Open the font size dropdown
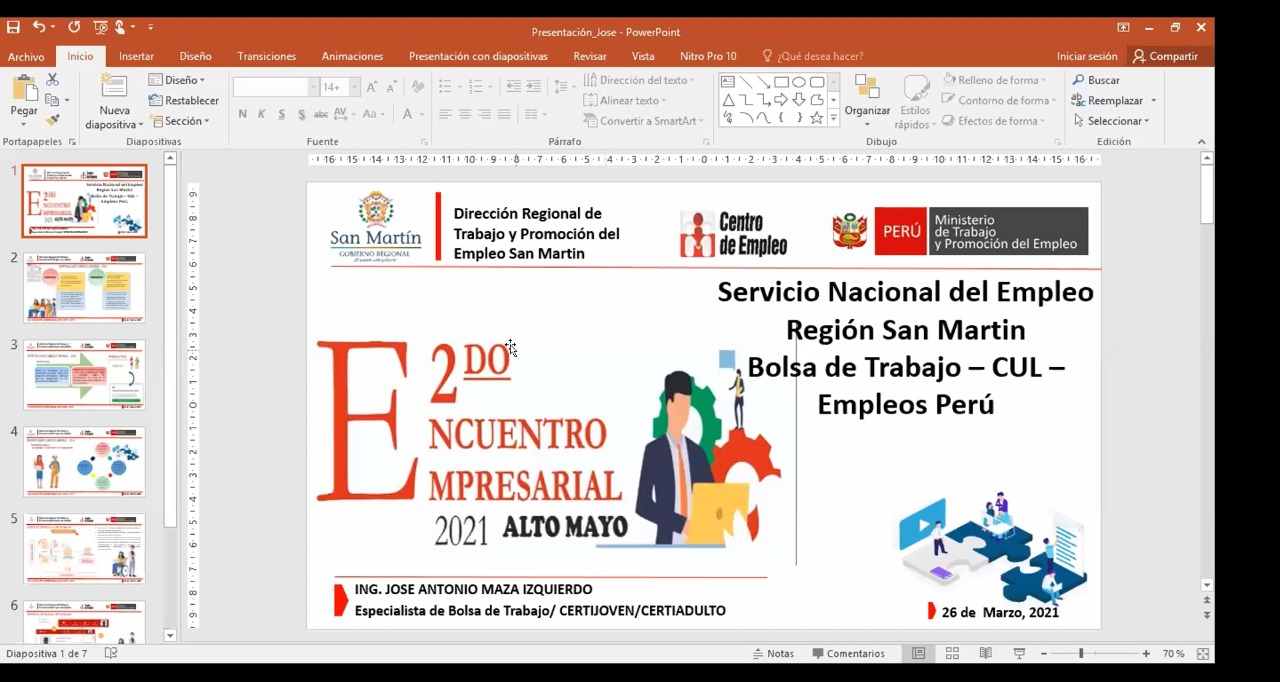This screenshot has width=1280, height=682. coord(354,87)
